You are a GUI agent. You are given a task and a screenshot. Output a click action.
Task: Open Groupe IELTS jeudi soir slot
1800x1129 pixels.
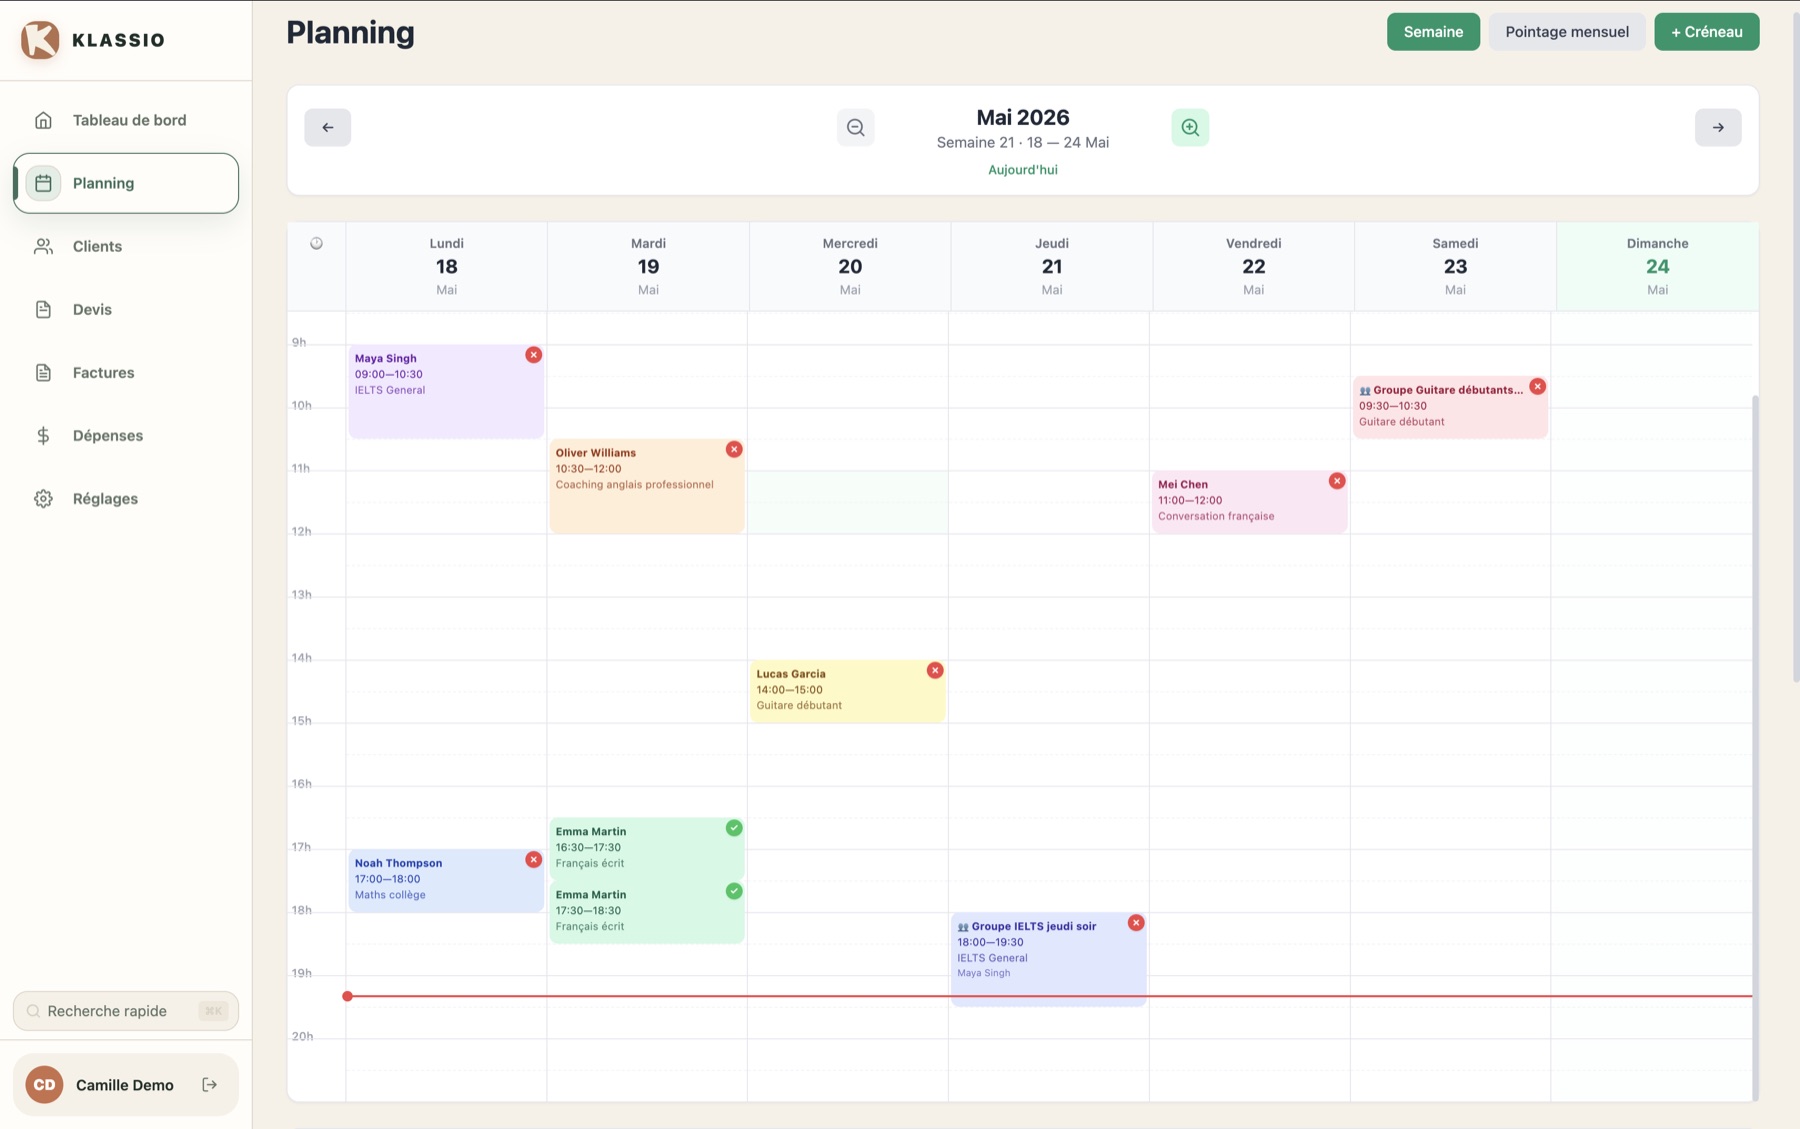(x=1049, y=959)
